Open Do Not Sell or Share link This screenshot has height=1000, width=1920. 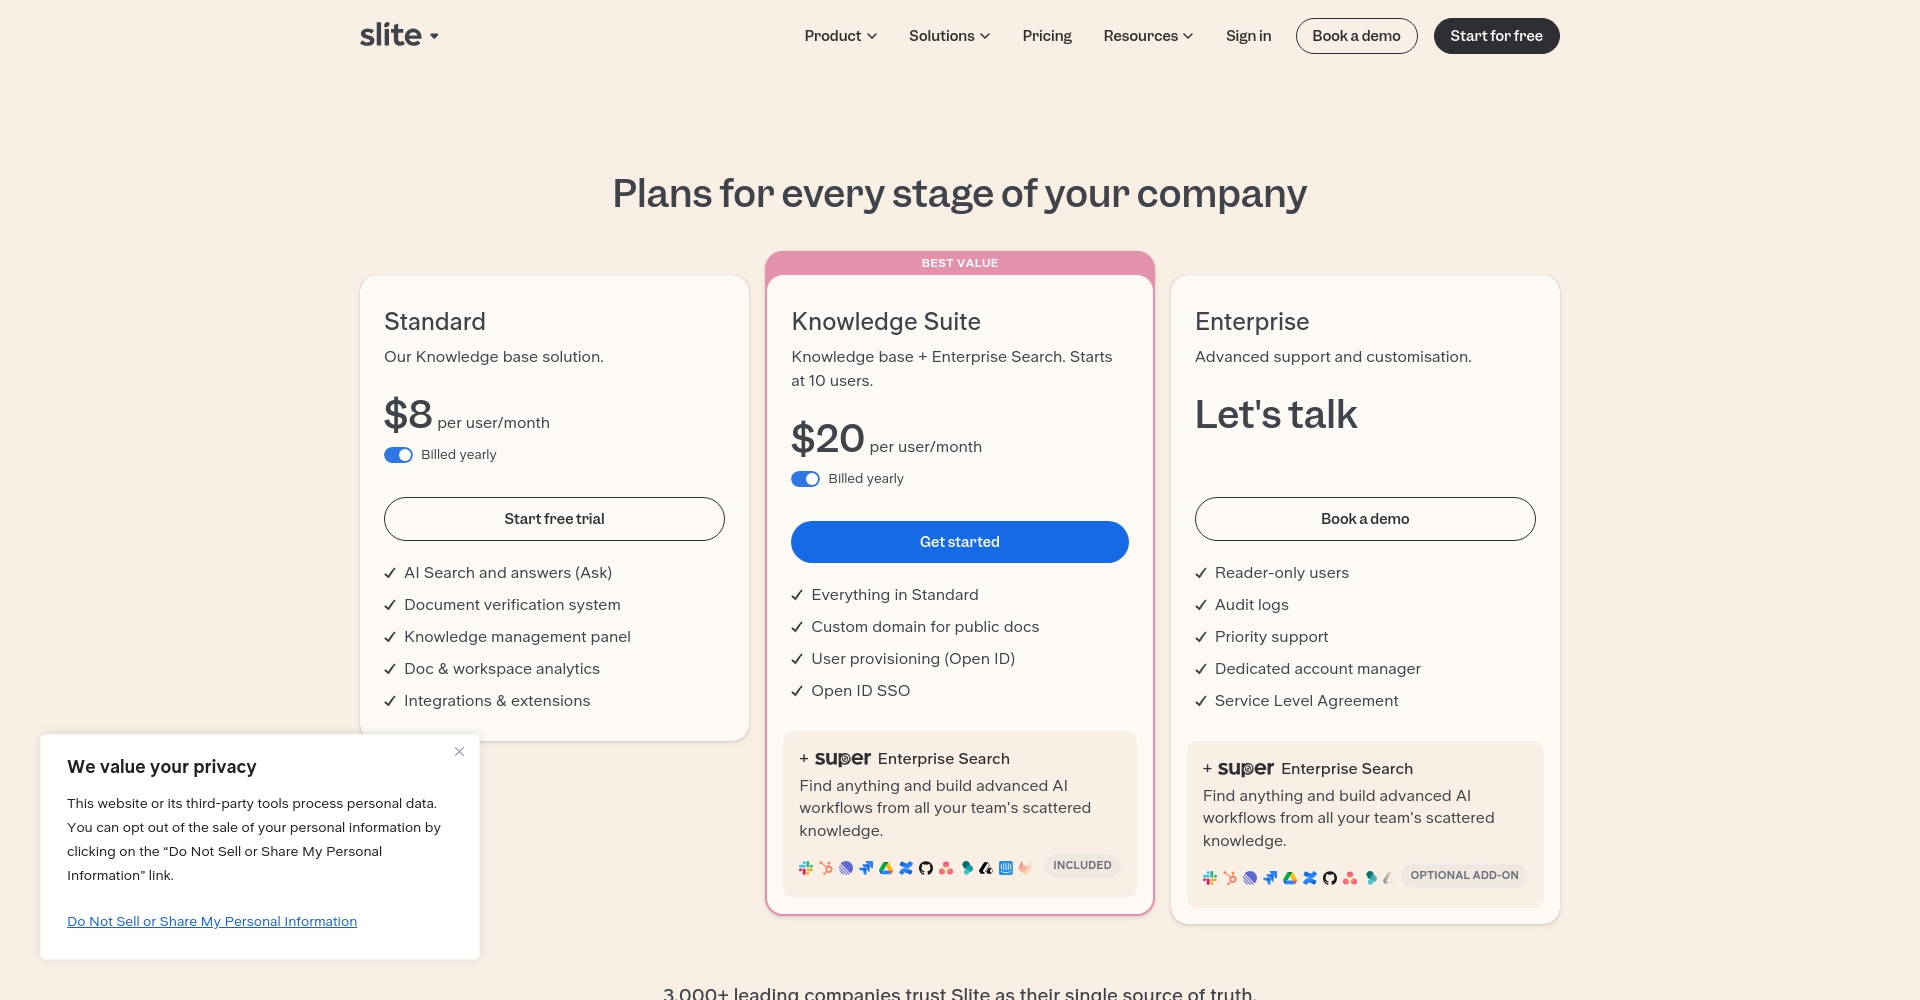tap(212, 921)
